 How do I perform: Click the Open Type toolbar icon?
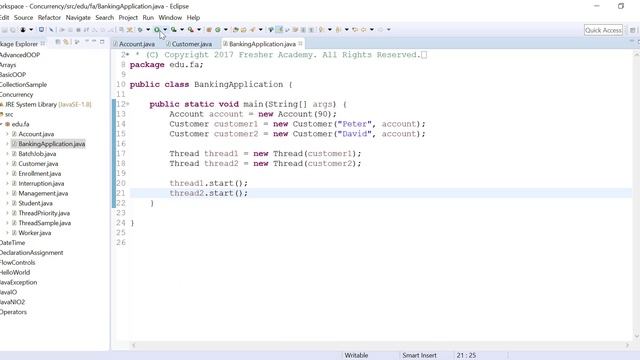235,29
